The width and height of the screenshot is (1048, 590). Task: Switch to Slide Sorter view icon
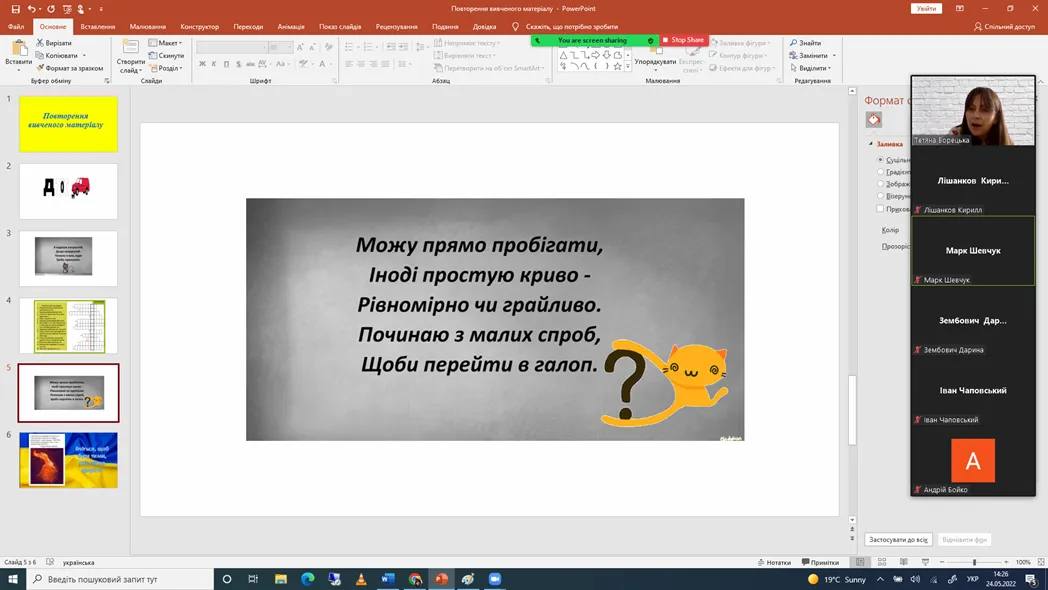click(882, 562)
